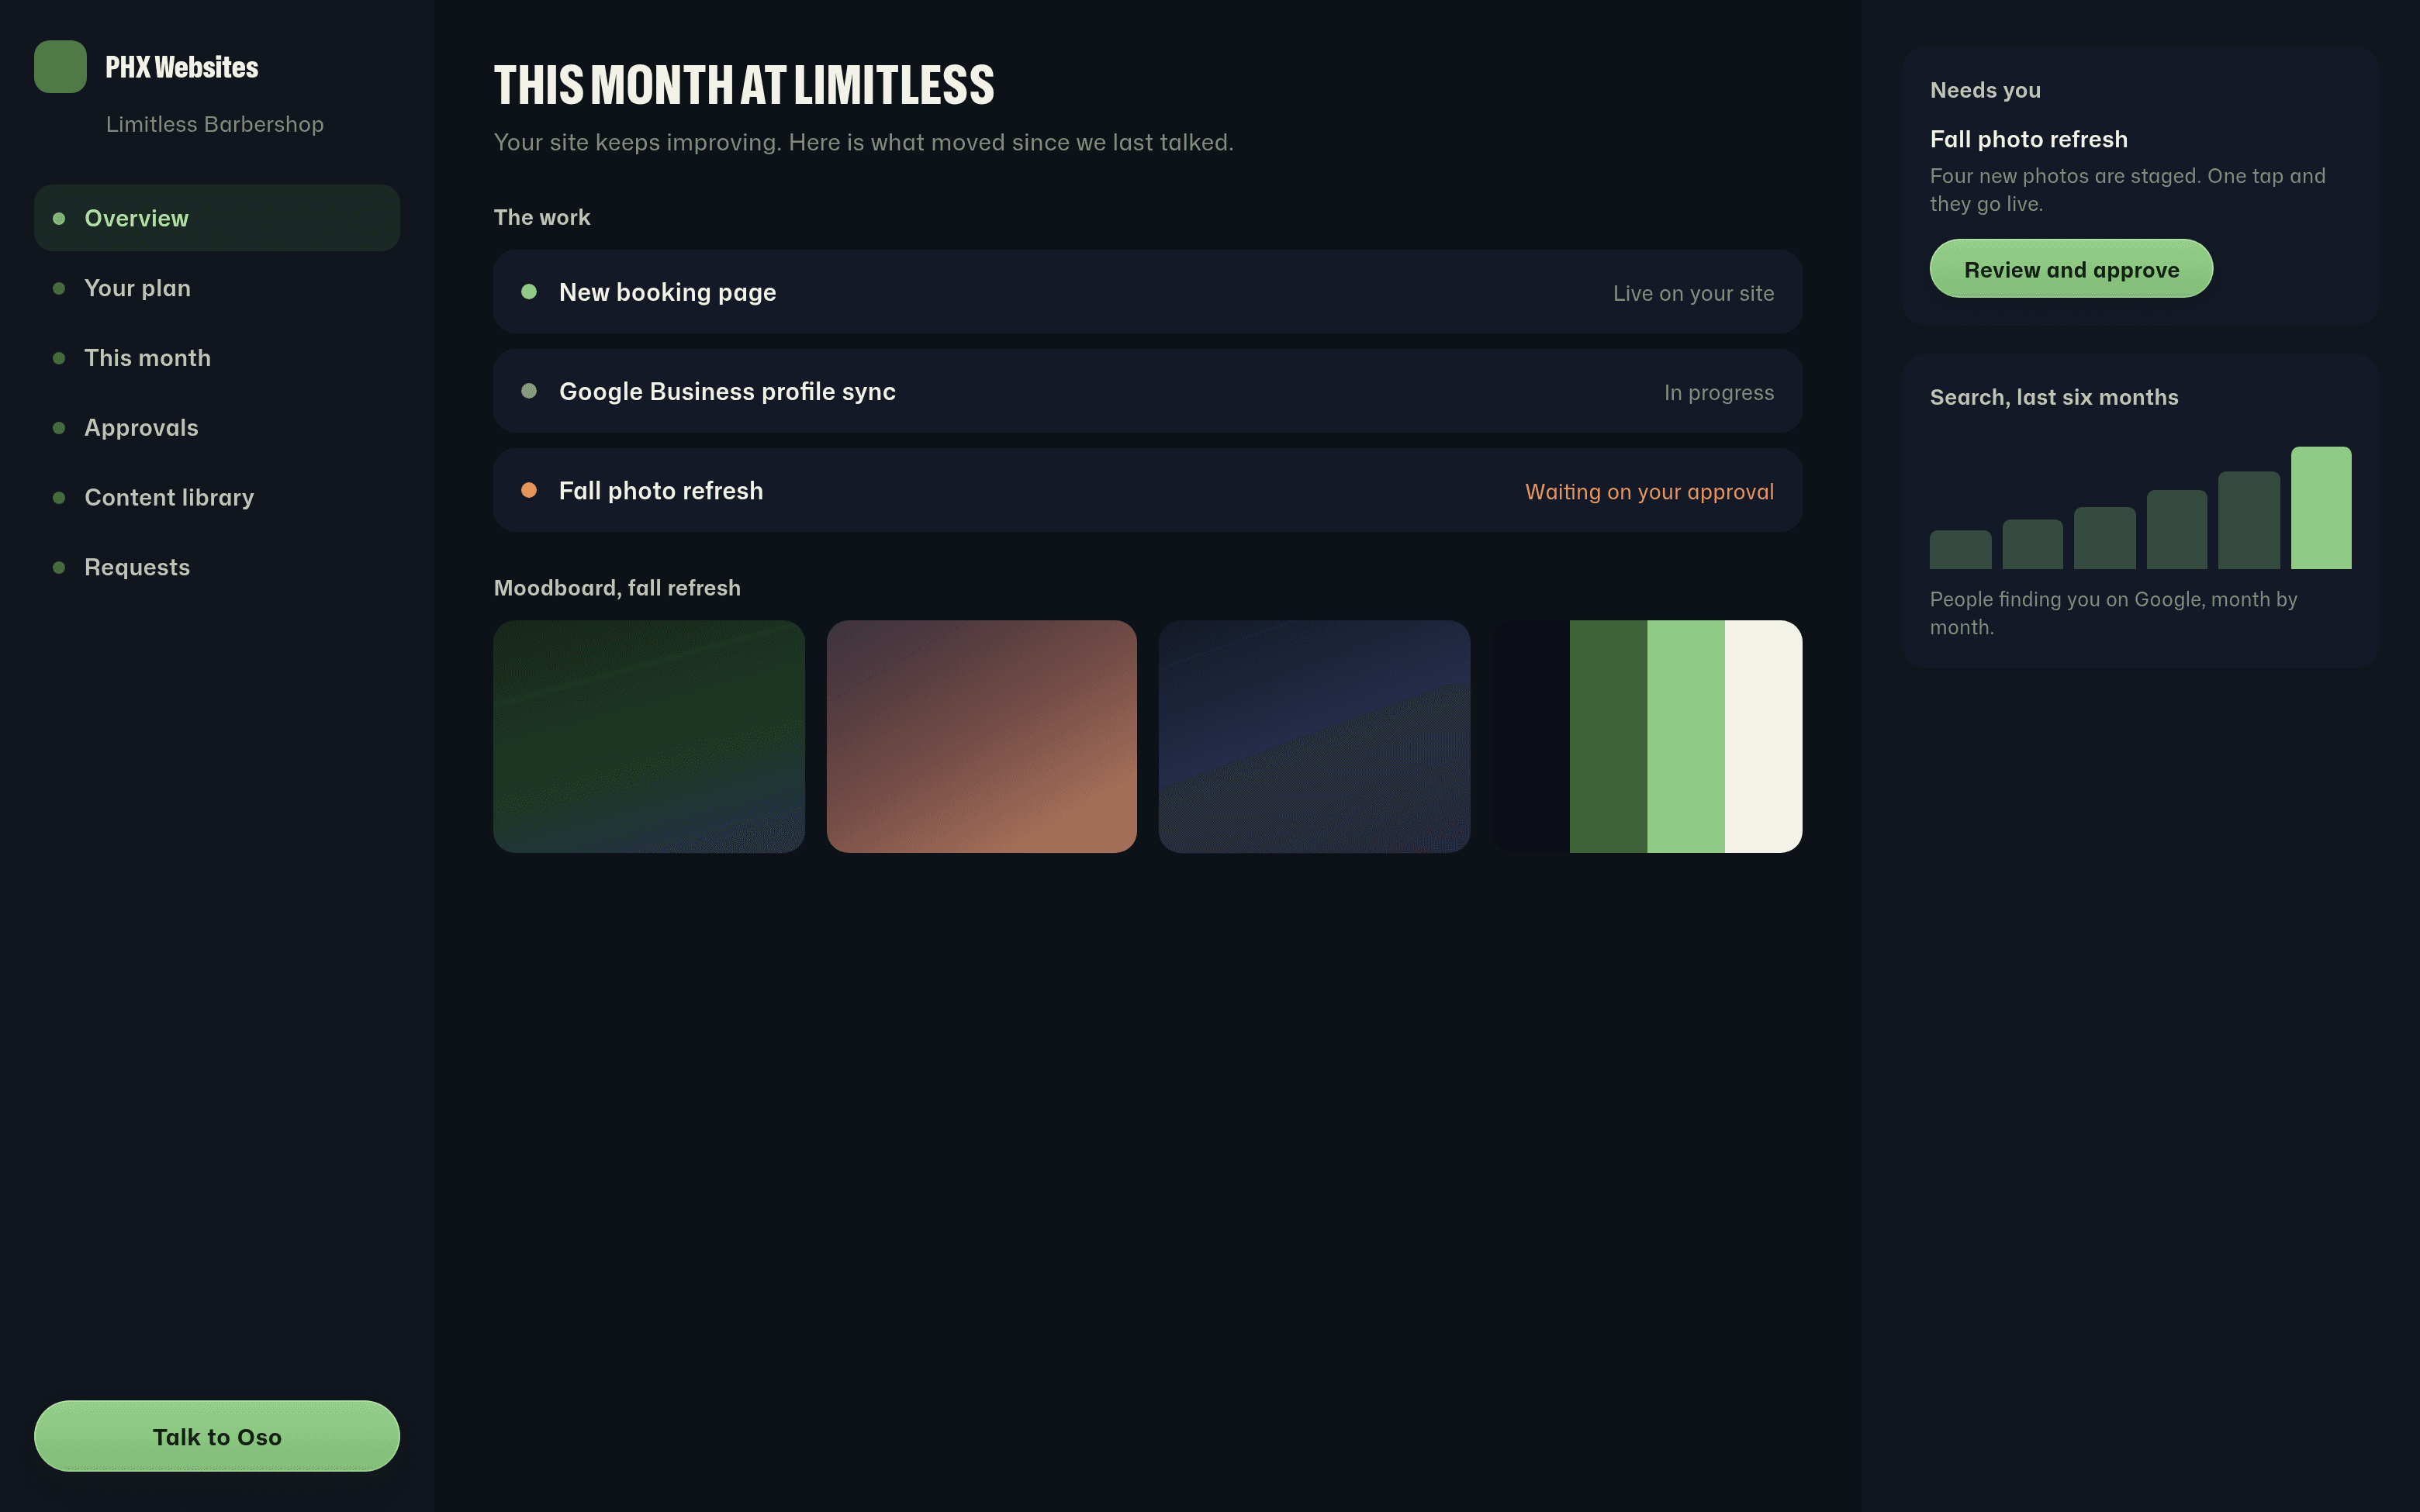Click the Limitless Barbershop subtitle
The height and width of the screenshot is (1512, 2420).
215,124
